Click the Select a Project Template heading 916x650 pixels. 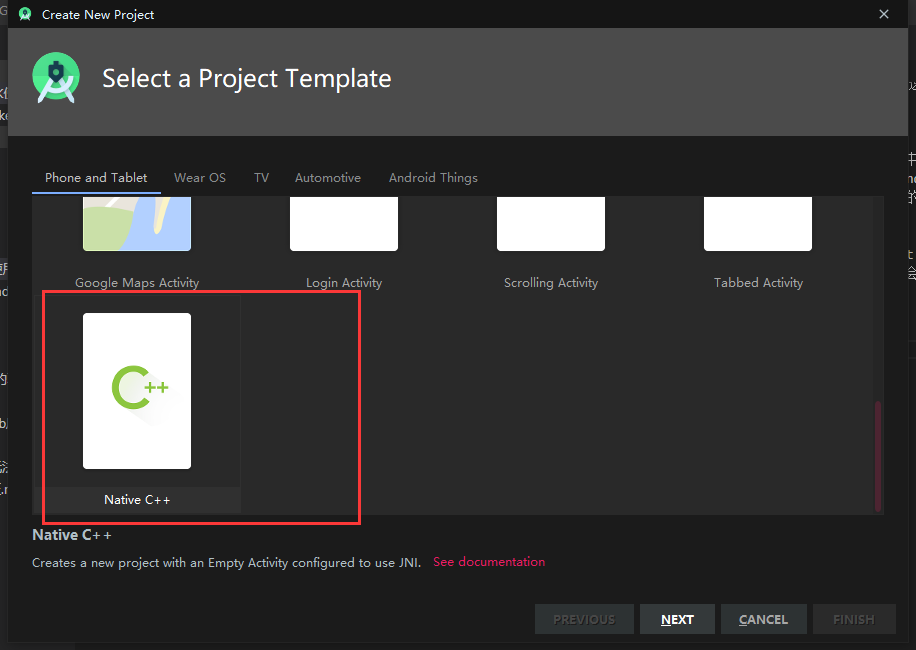click(x=247, y=78)
